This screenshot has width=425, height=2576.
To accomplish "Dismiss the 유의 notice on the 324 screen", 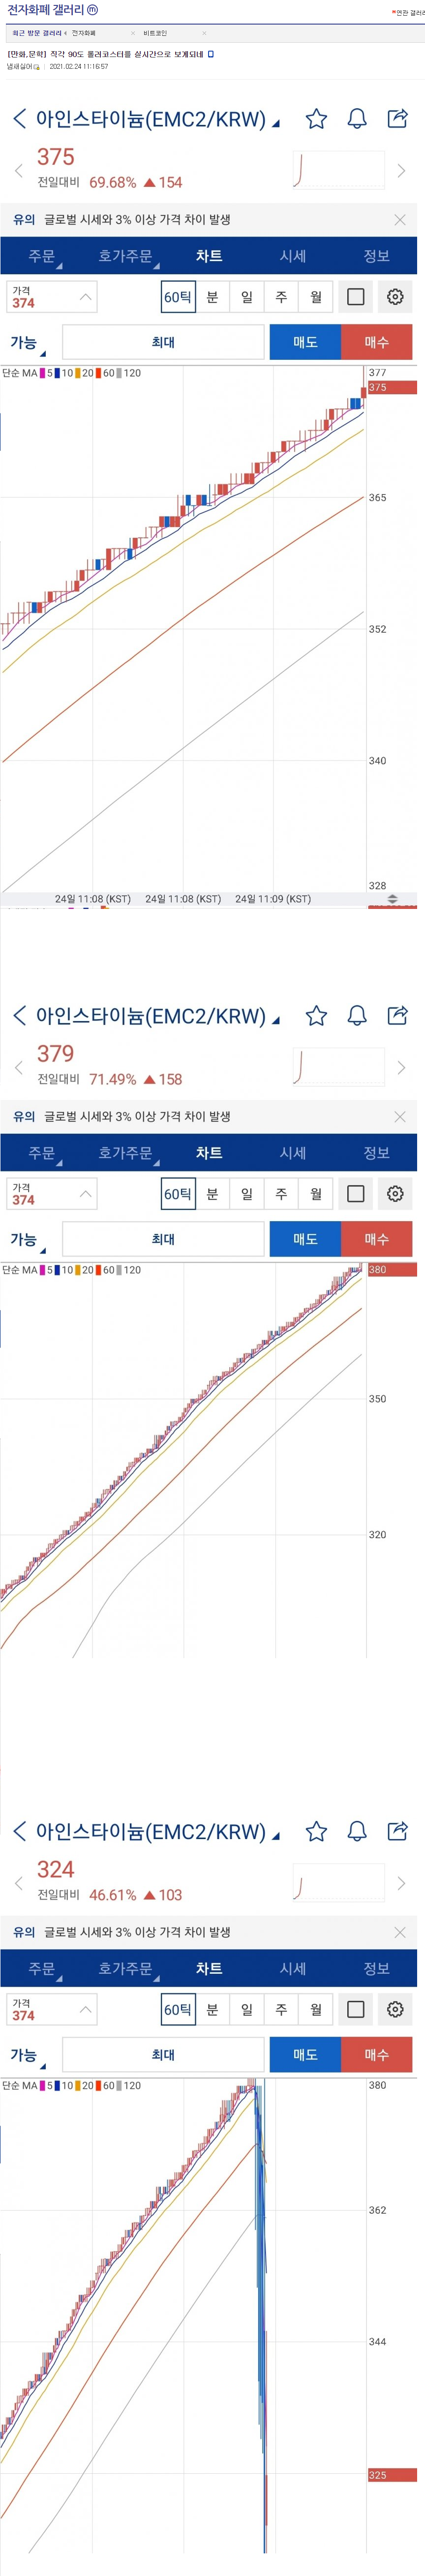I will [400, 1933].
